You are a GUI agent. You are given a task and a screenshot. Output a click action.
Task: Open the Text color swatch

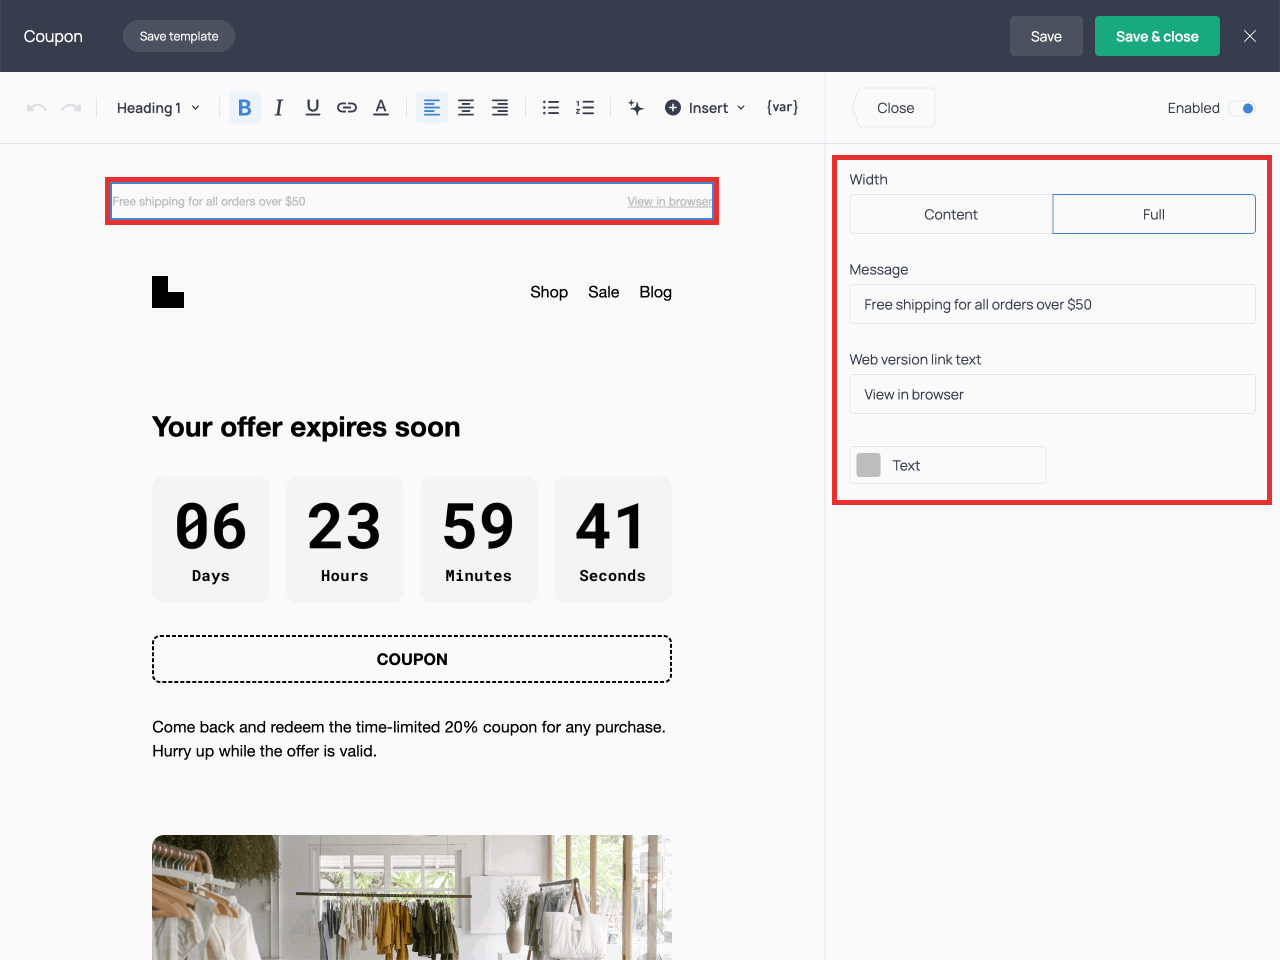point(869,465)
